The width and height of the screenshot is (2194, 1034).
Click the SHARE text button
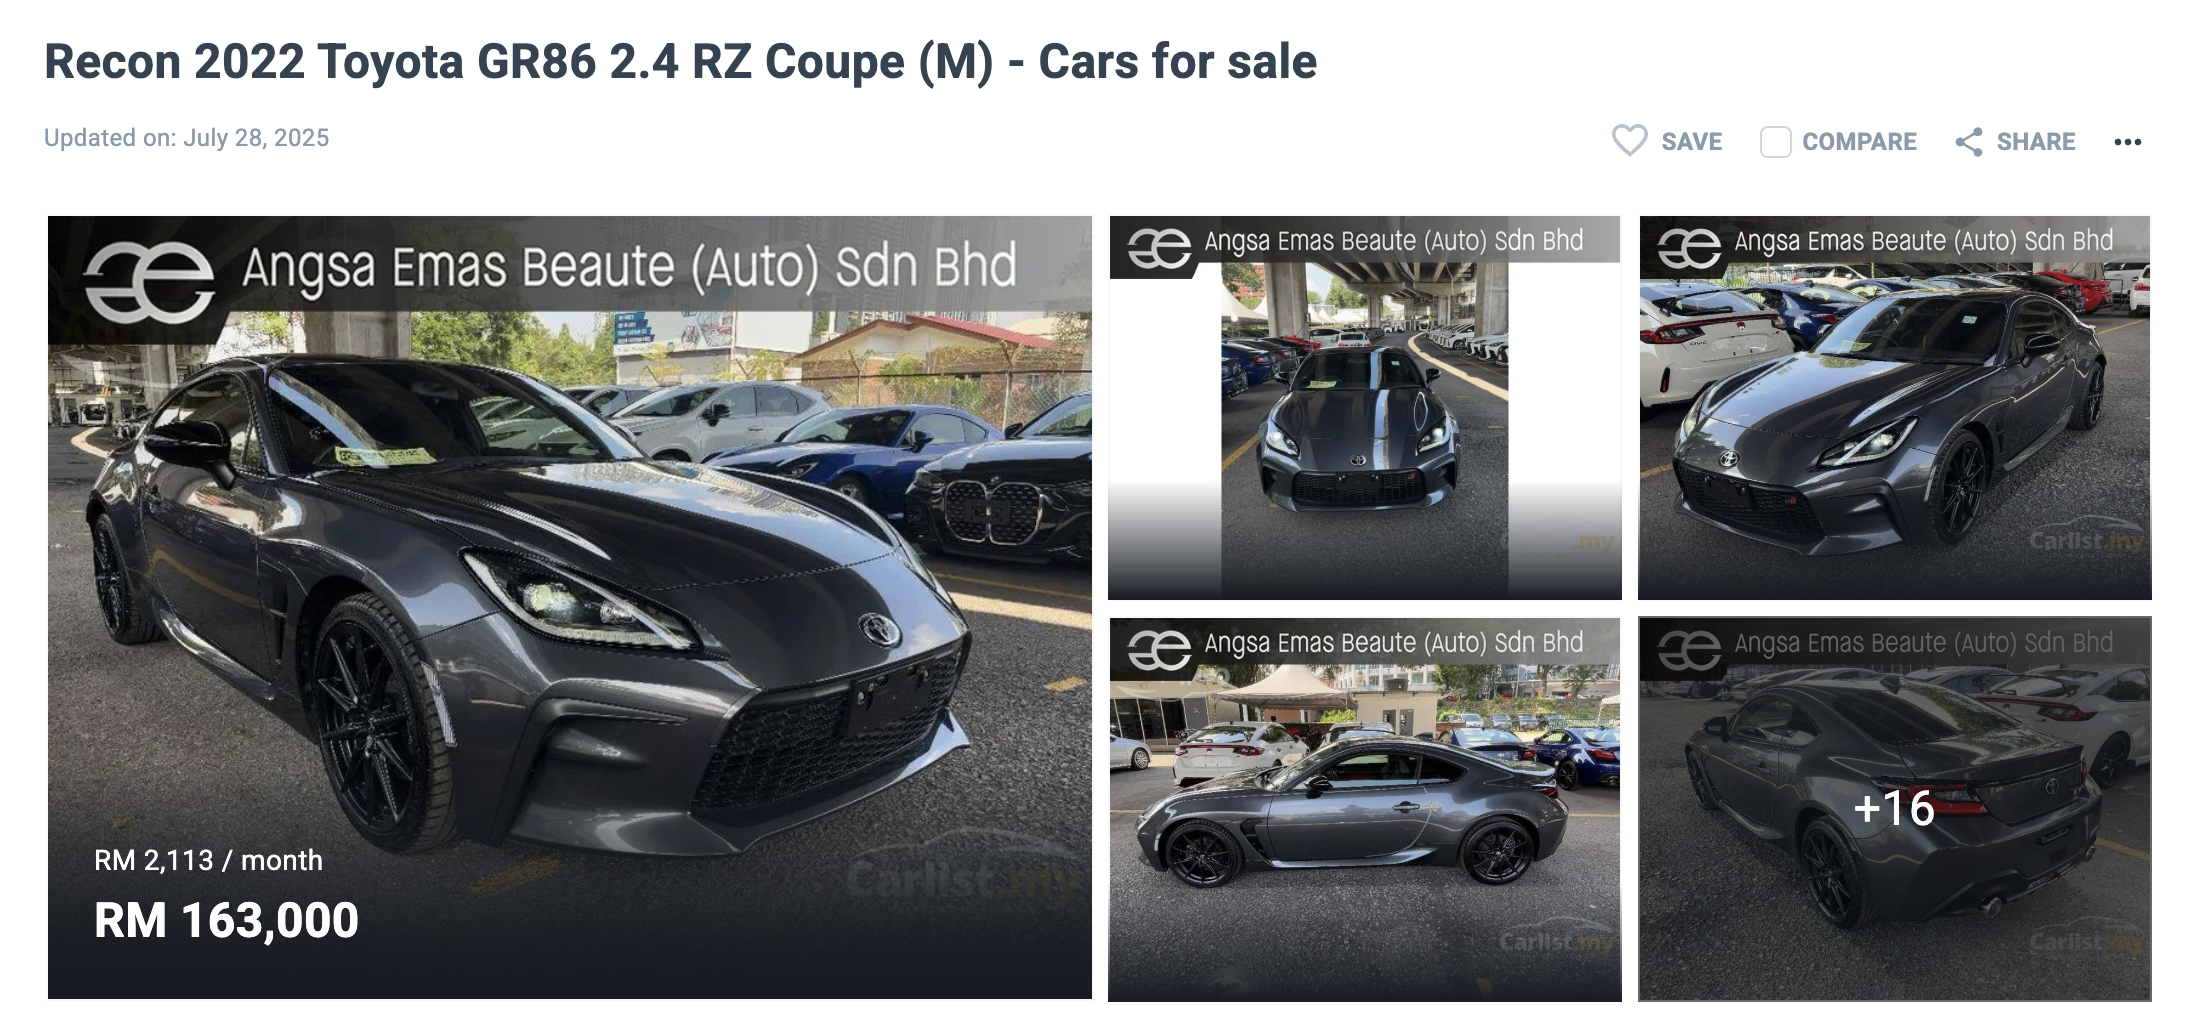2035,142
